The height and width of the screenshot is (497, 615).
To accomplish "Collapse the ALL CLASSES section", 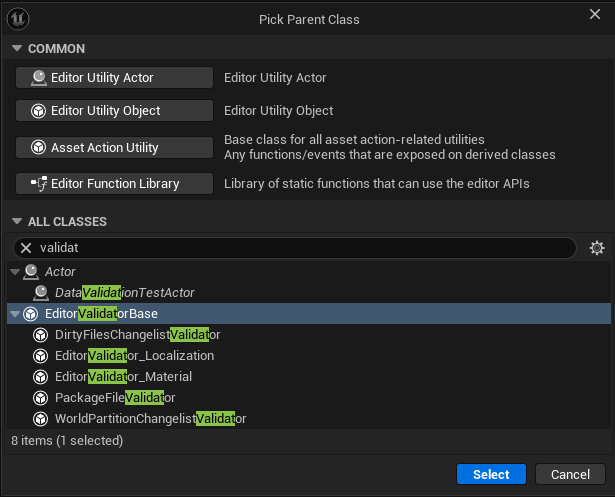I will pos(16,221).
